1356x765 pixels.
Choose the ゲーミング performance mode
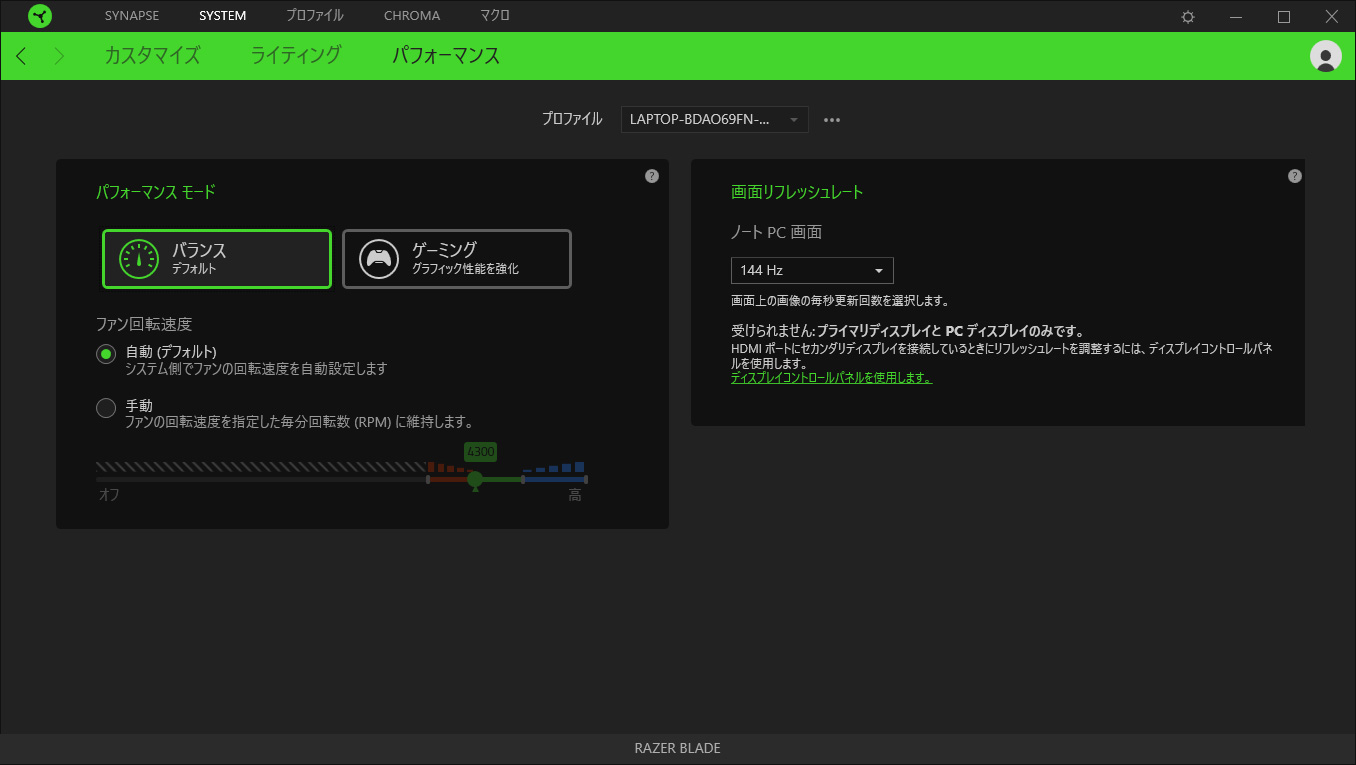457,259
